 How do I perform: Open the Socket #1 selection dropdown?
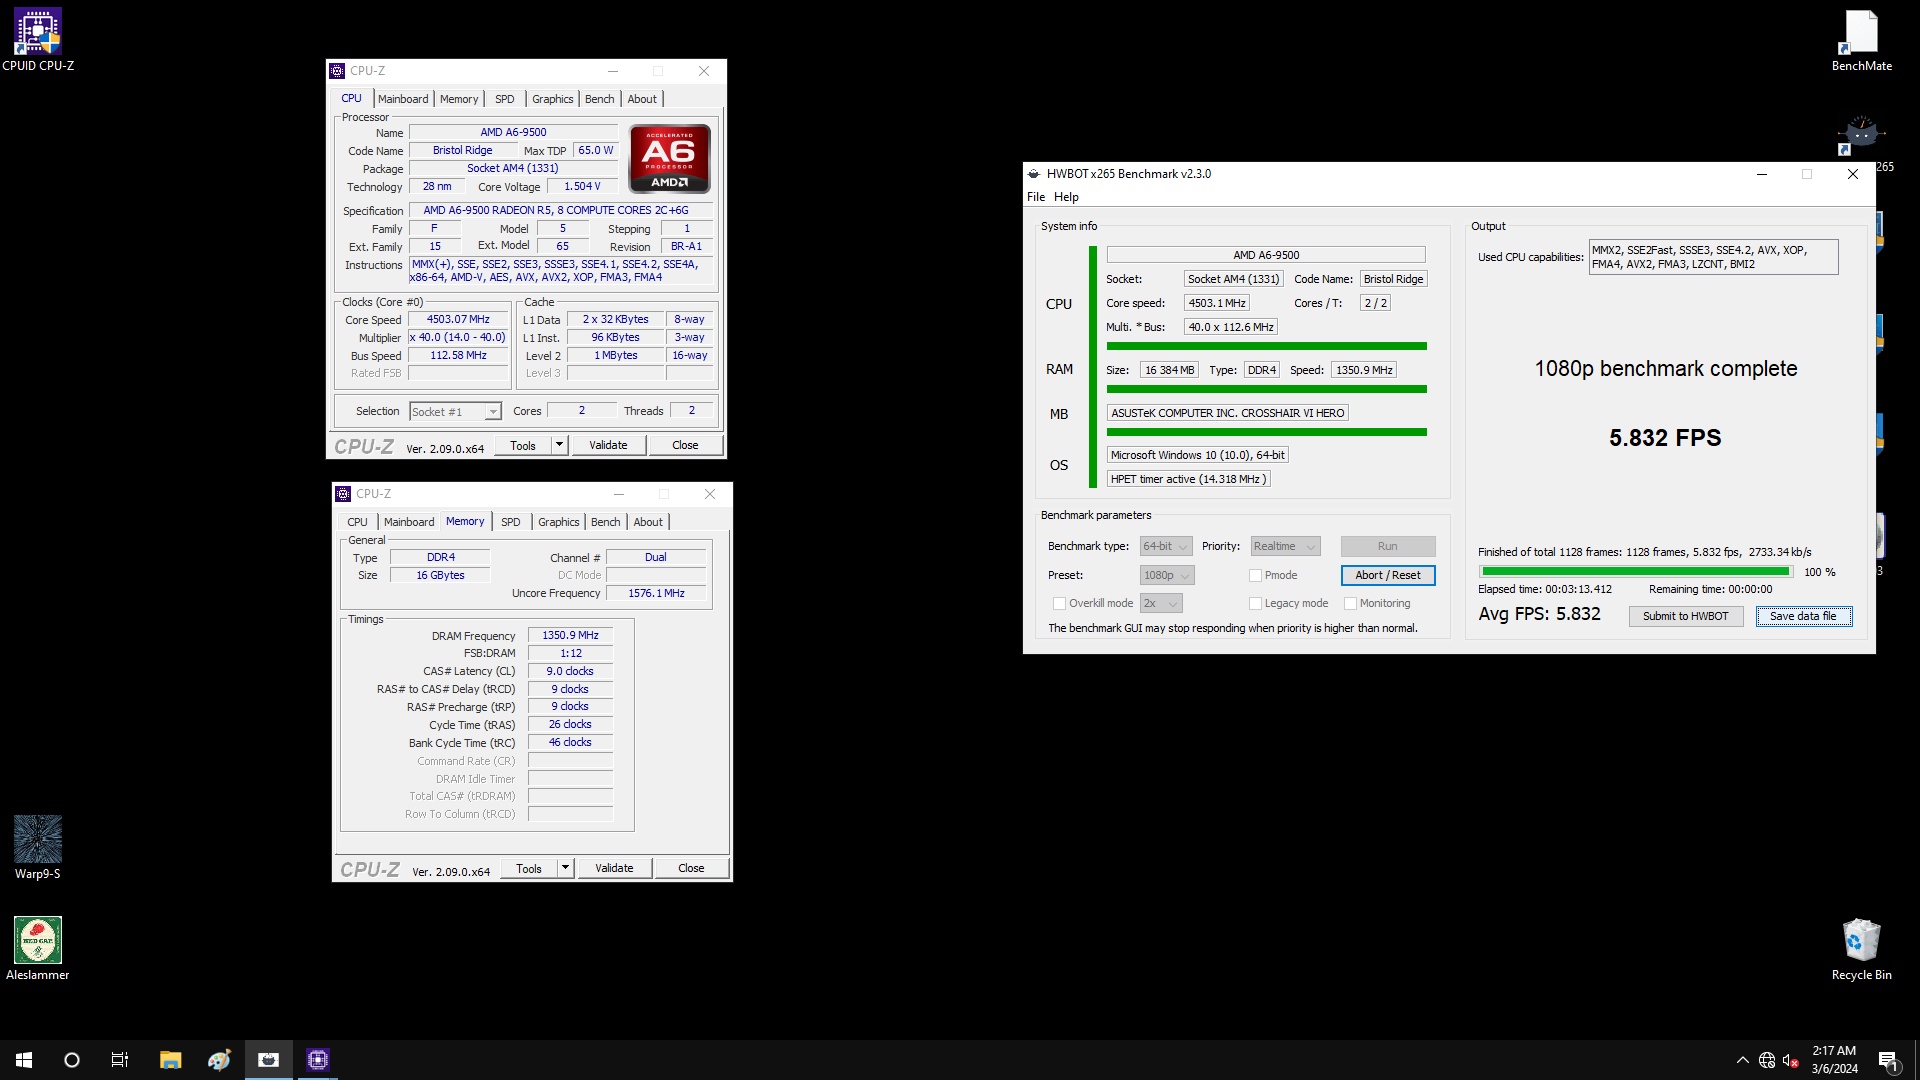tap(455, 412)
